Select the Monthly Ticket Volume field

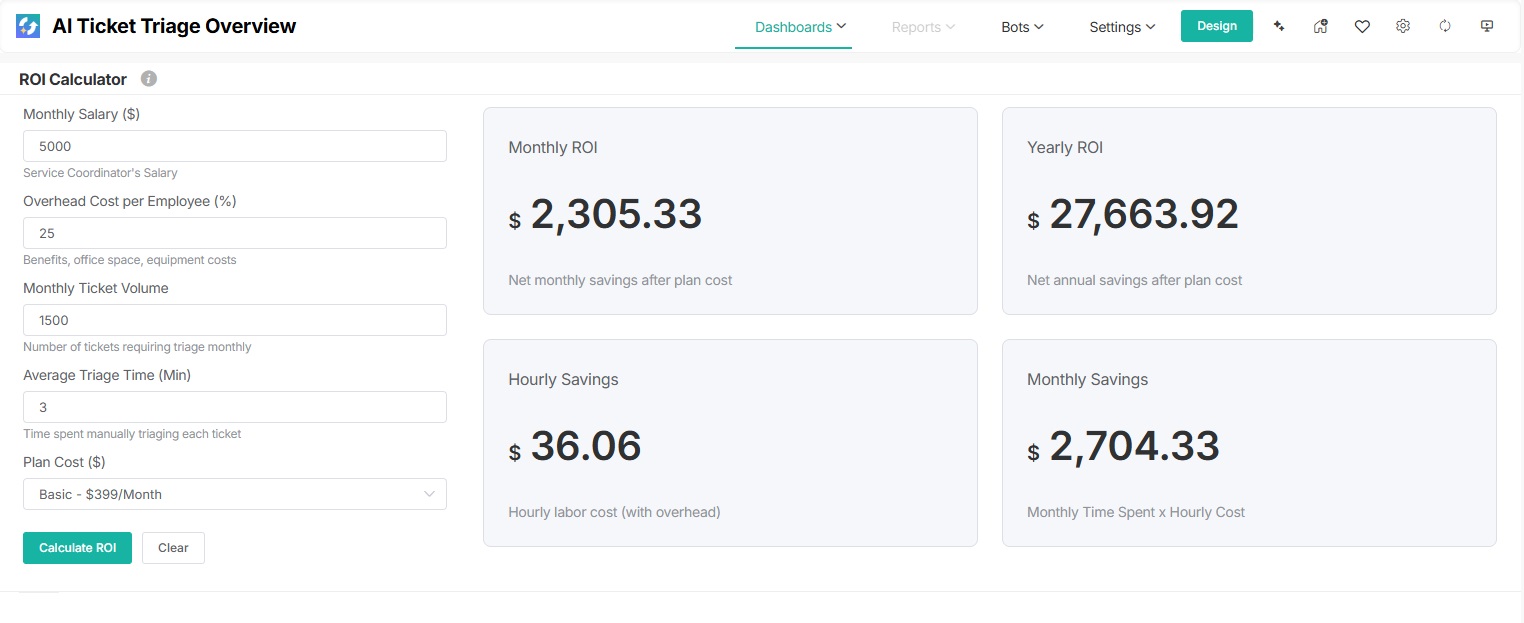(234, 320)
